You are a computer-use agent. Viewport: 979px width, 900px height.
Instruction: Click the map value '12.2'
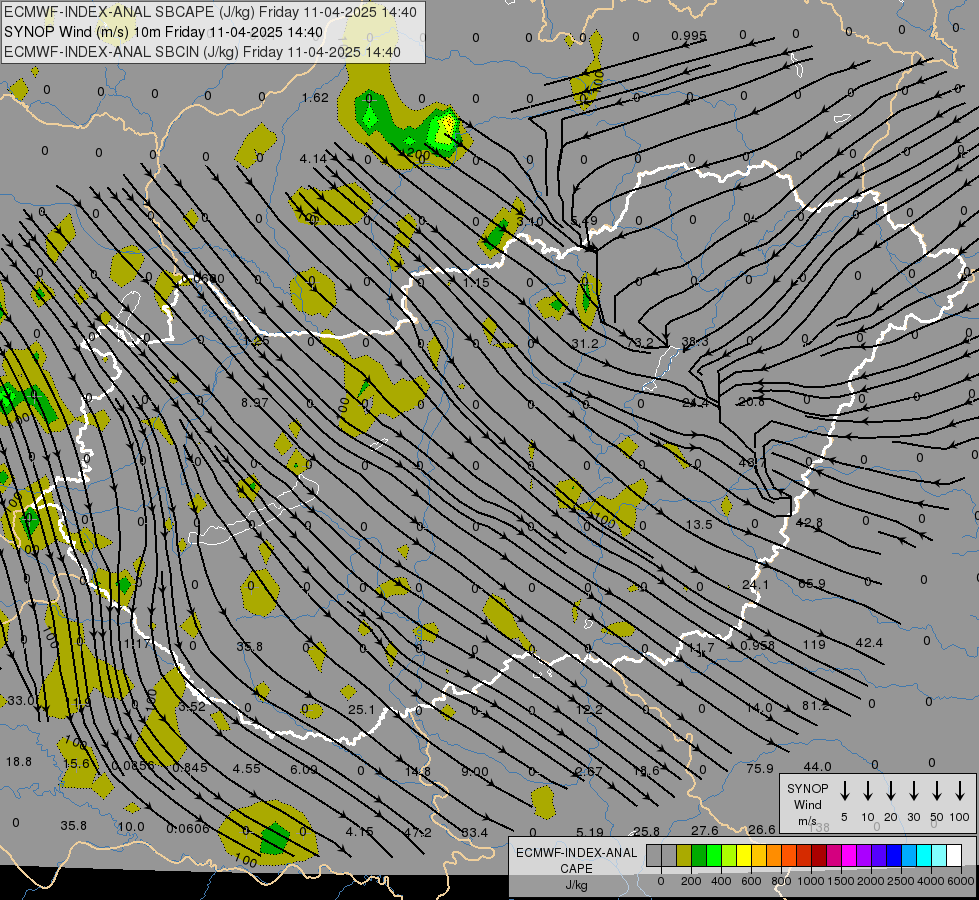tap(589, 710)
